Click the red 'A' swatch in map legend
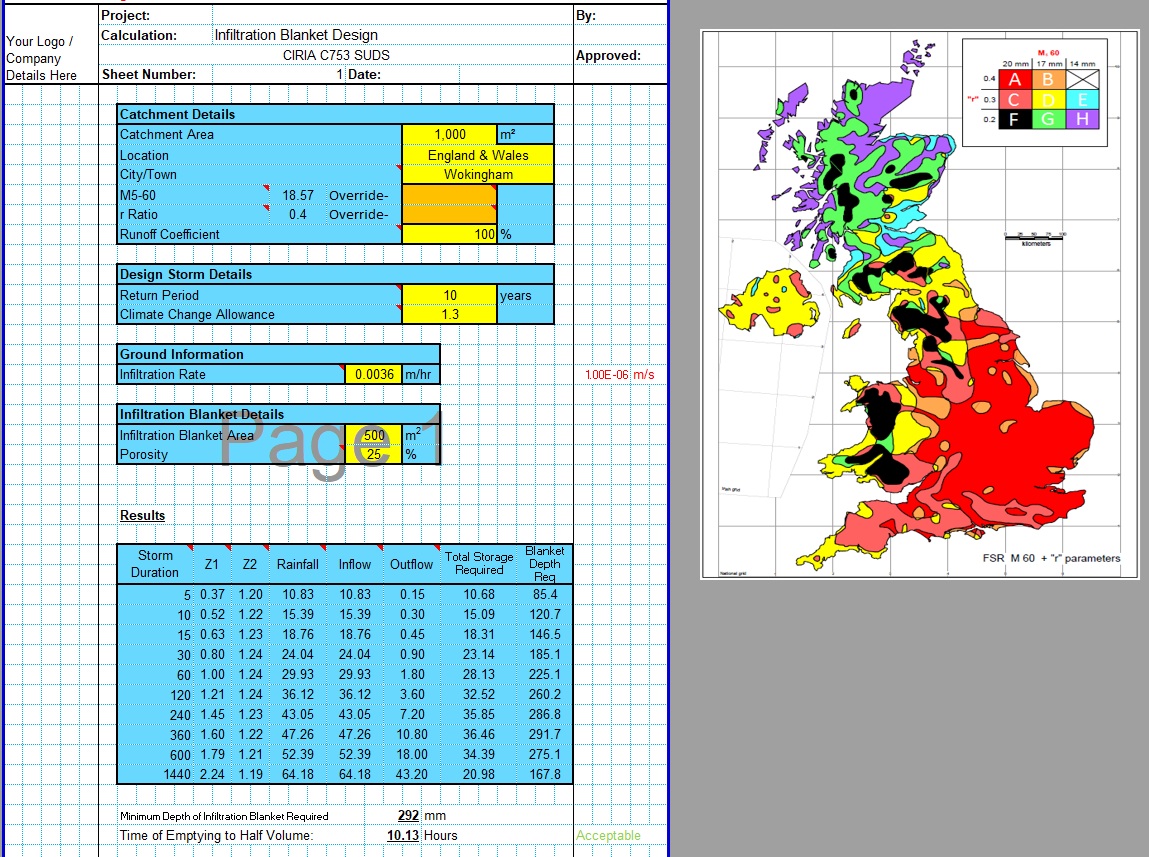Viewport: 1149px width, 857px height. pos(1015,79)
